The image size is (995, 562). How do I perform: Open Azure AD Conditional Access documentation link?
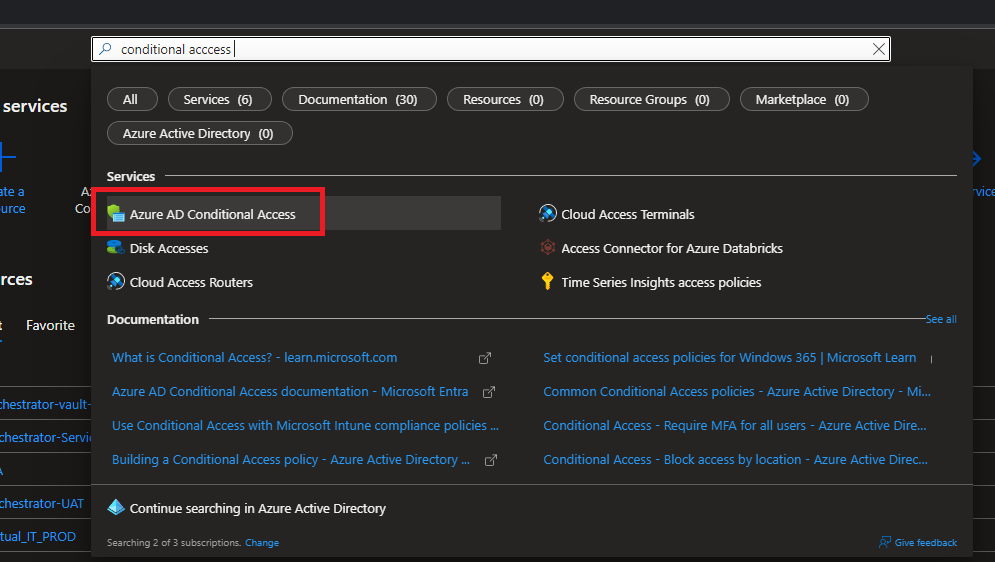click(290, 392)
